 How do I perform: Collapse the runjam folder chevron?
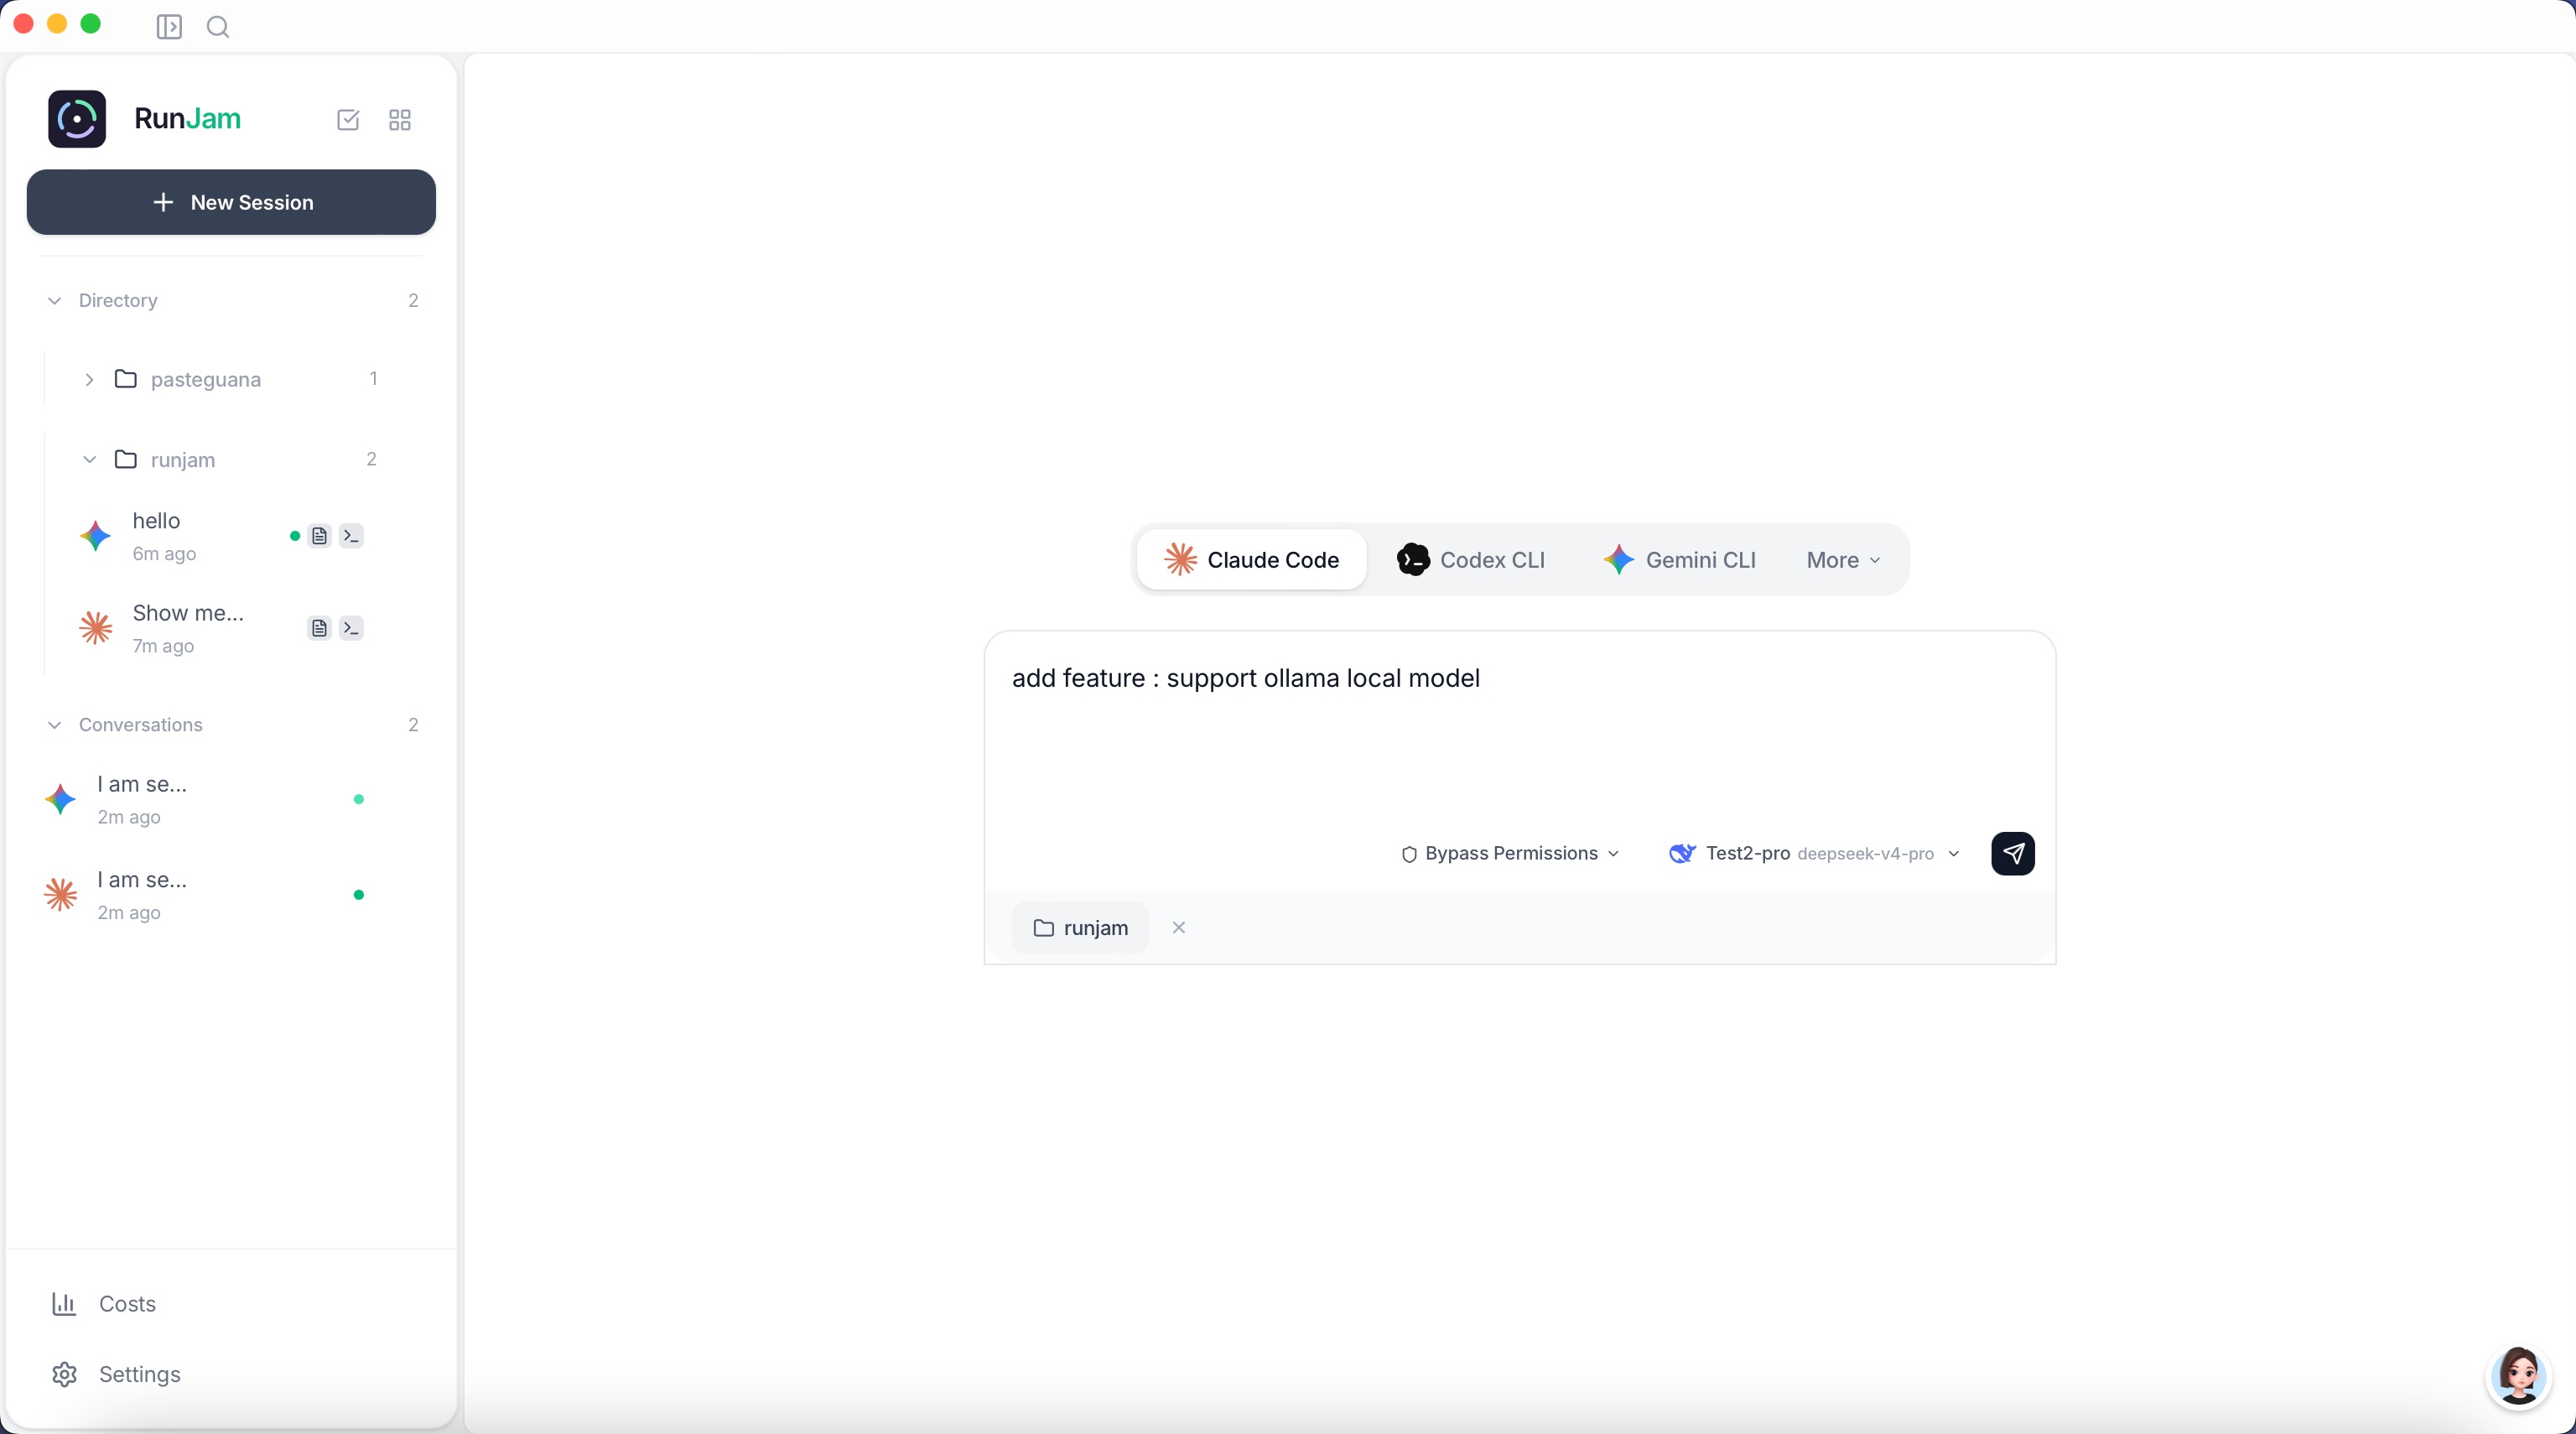click(89, 460)
